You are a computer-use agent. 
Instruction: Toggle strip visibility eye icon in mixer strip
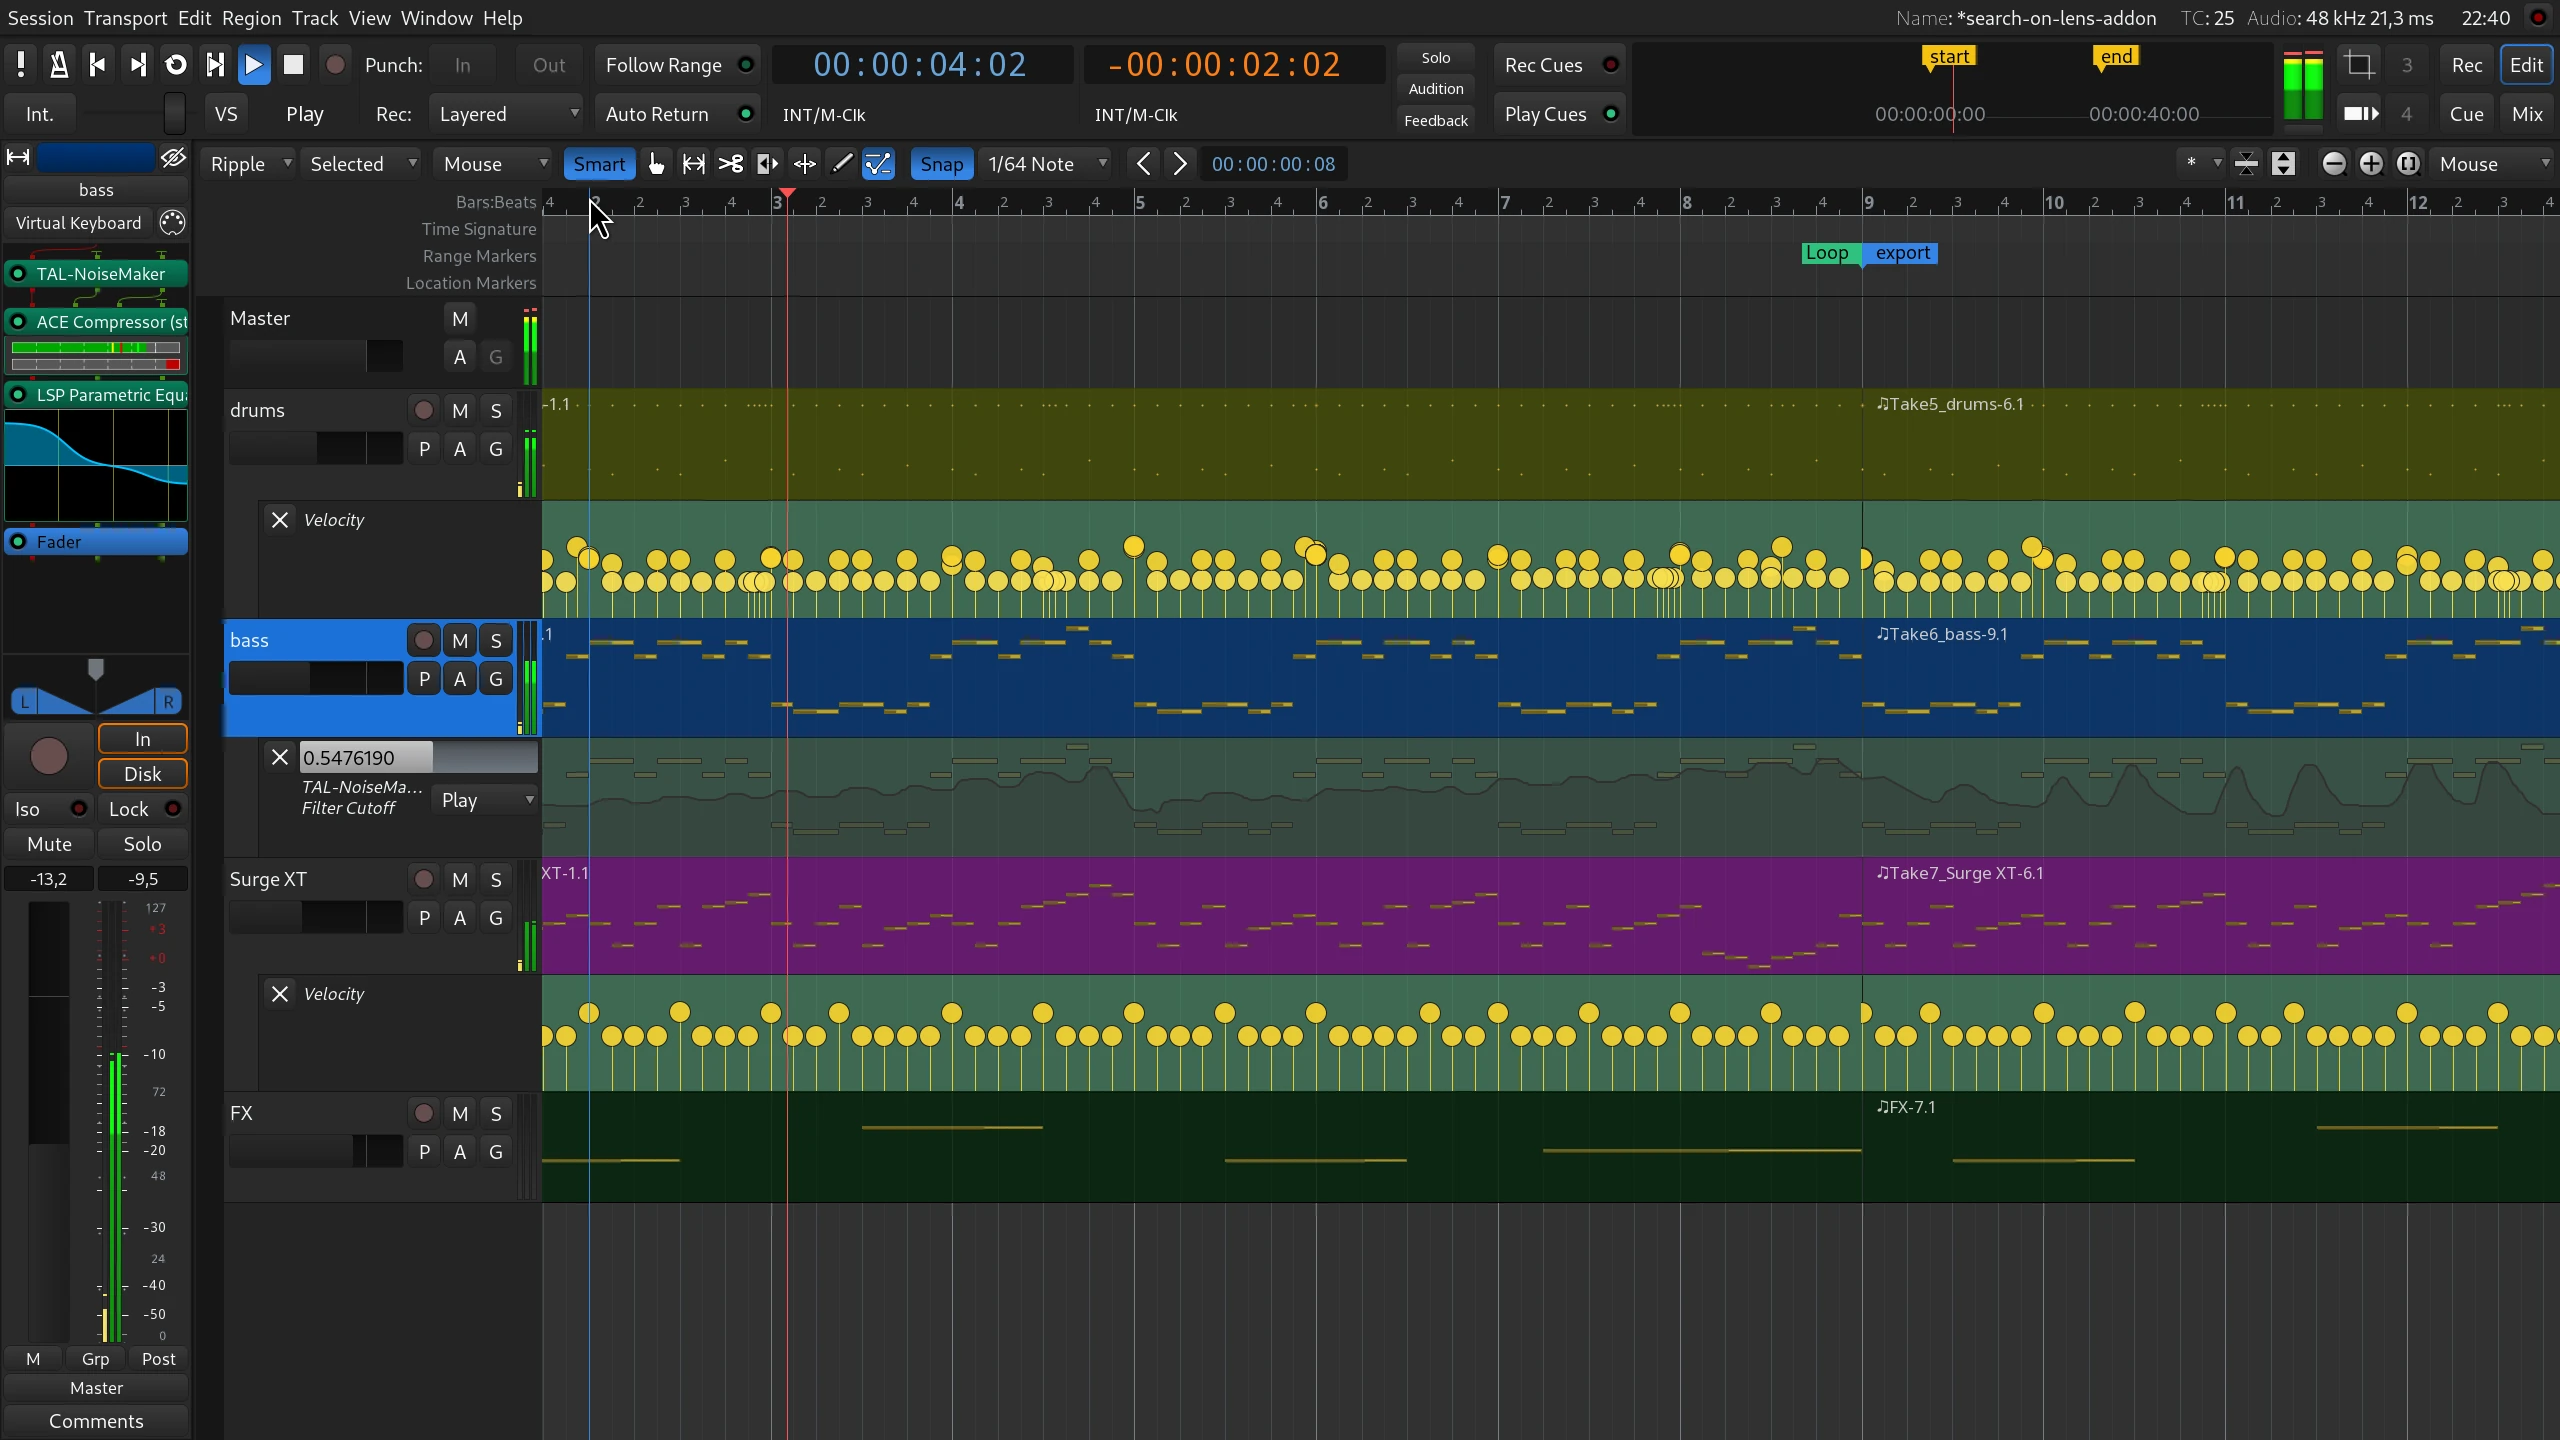pyautogui.click(x=173, y=157)
